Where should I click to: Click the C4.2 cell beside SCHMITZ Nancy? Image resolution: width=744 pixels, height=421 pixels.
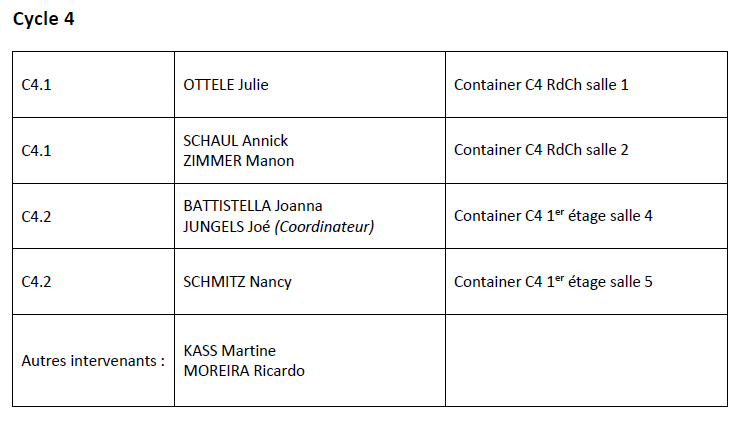point(36,281)
